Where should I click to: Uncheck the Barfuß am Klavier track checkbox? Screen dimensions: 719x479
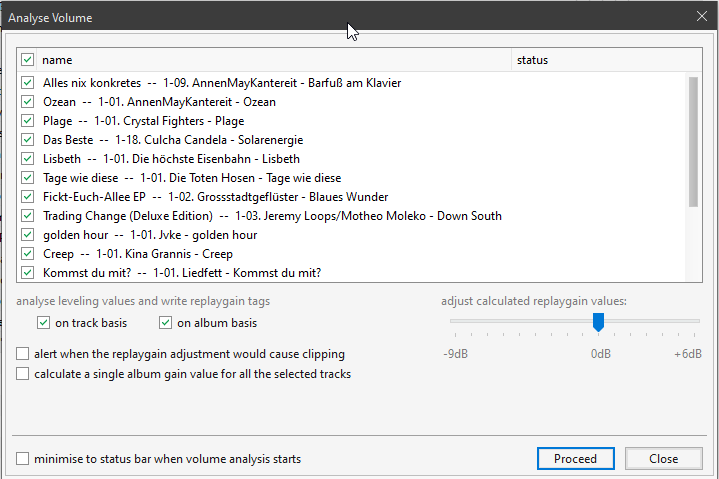point(28,83)
